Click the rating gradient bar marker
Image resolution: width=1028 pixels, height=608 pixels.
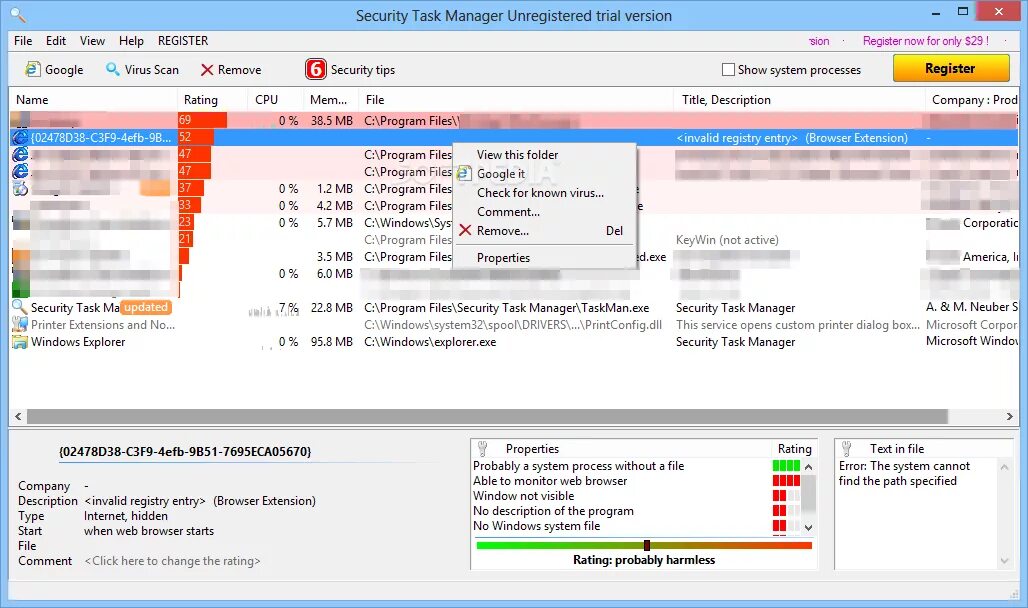click(646, 545)
